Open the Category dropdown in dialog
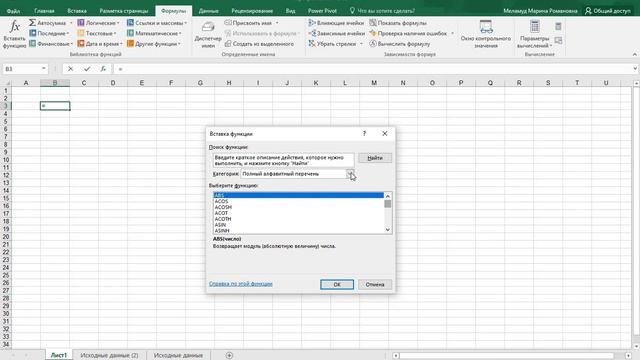640x360 pixels. point(350,174)
